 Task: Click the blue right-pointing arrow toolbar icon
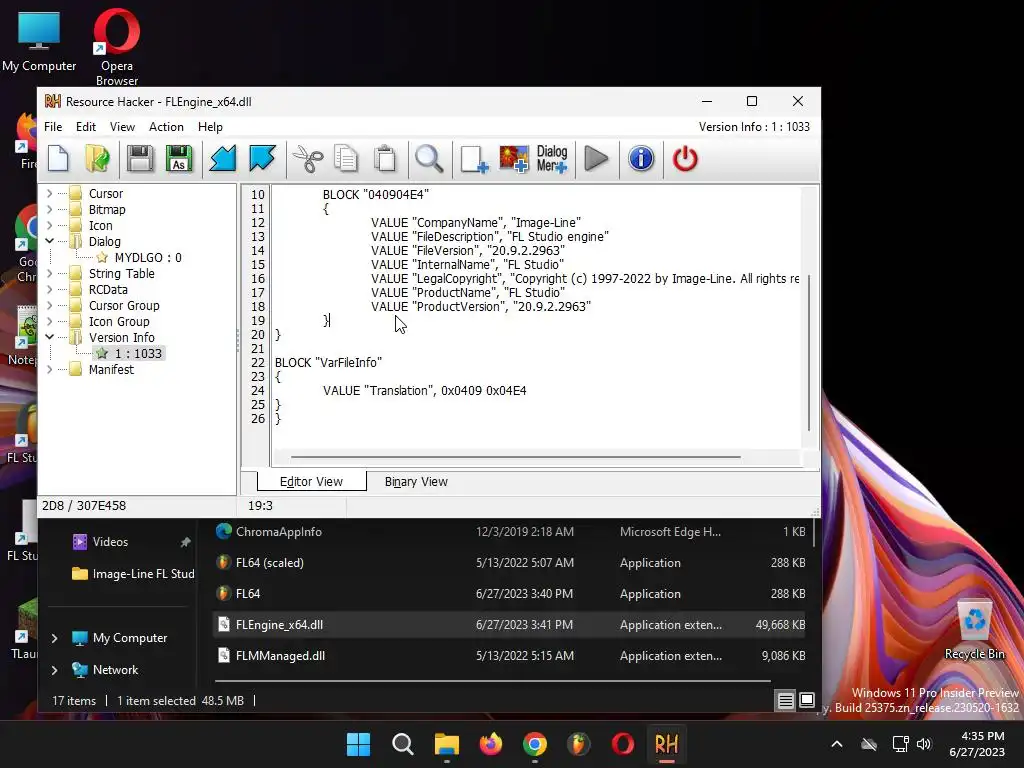click(262, 159)
